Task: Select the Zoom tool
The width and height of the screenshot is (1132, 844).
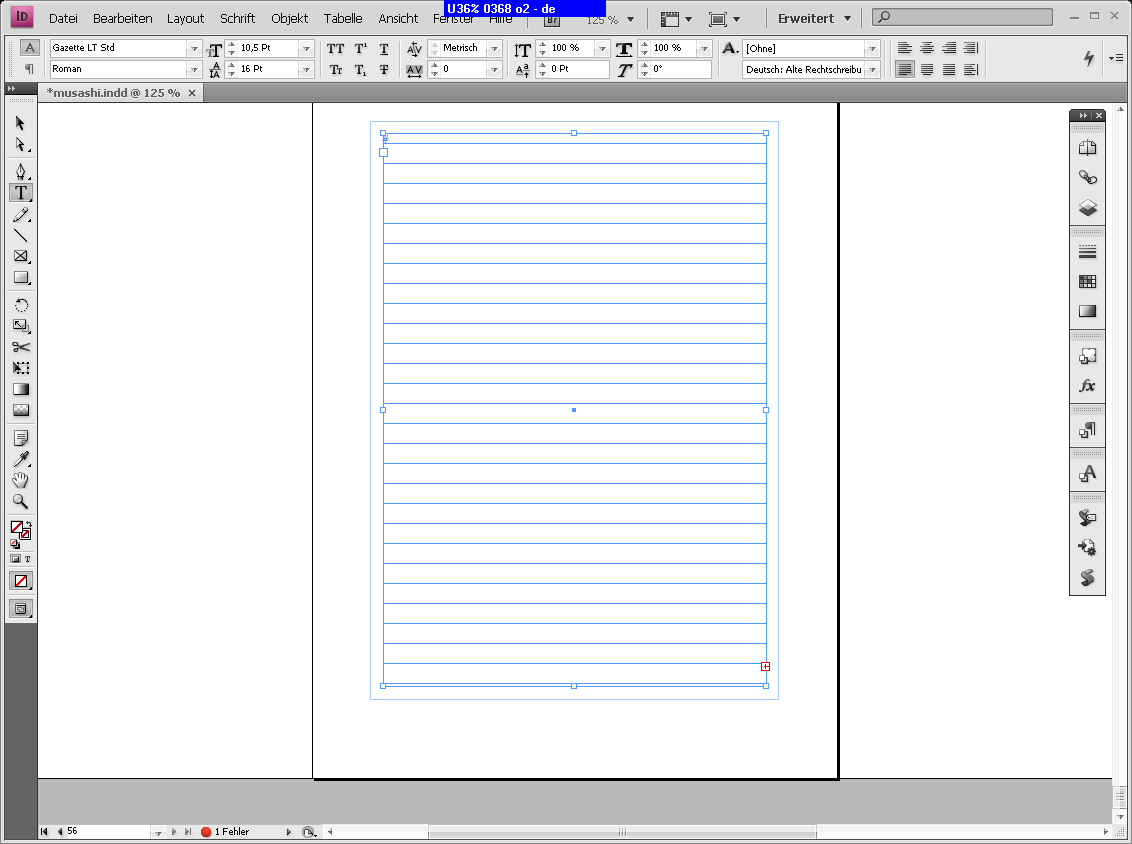Action: pos(20,501)
